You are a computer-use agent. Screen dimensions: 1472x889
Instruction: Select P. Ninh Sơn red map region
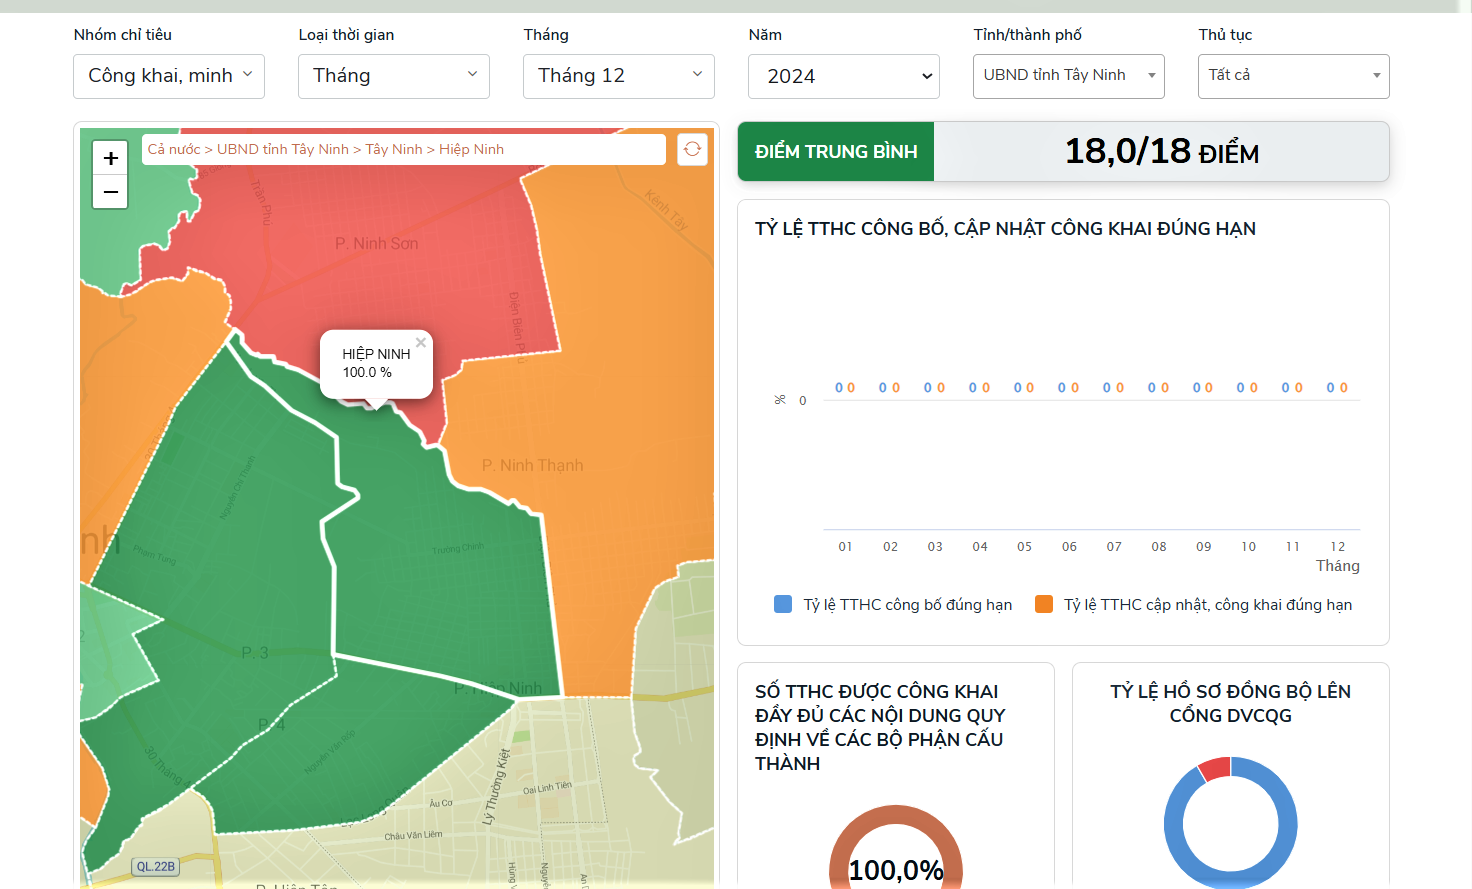click(x=377, y=243)
